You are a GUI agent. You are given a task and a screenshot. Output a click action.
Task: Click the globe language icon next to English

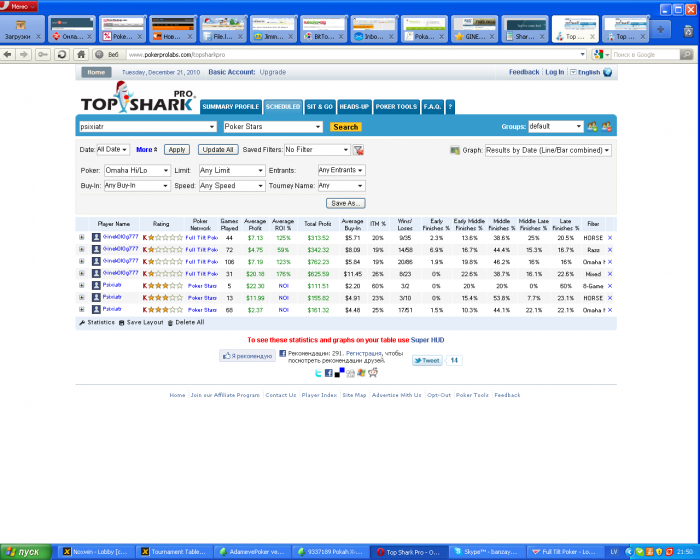[x=608, y=72]
